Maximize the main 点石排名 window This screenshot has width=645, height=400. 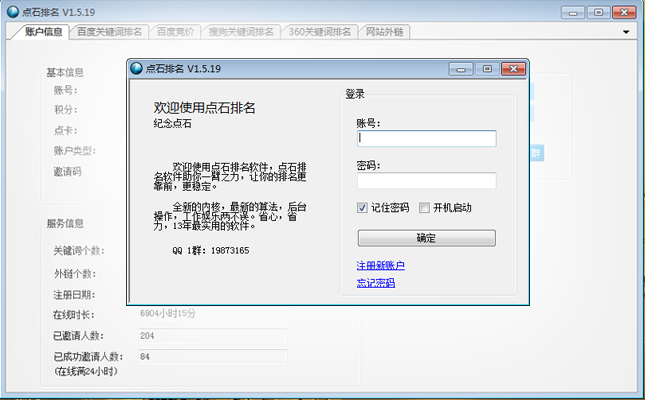click(599, 12)
